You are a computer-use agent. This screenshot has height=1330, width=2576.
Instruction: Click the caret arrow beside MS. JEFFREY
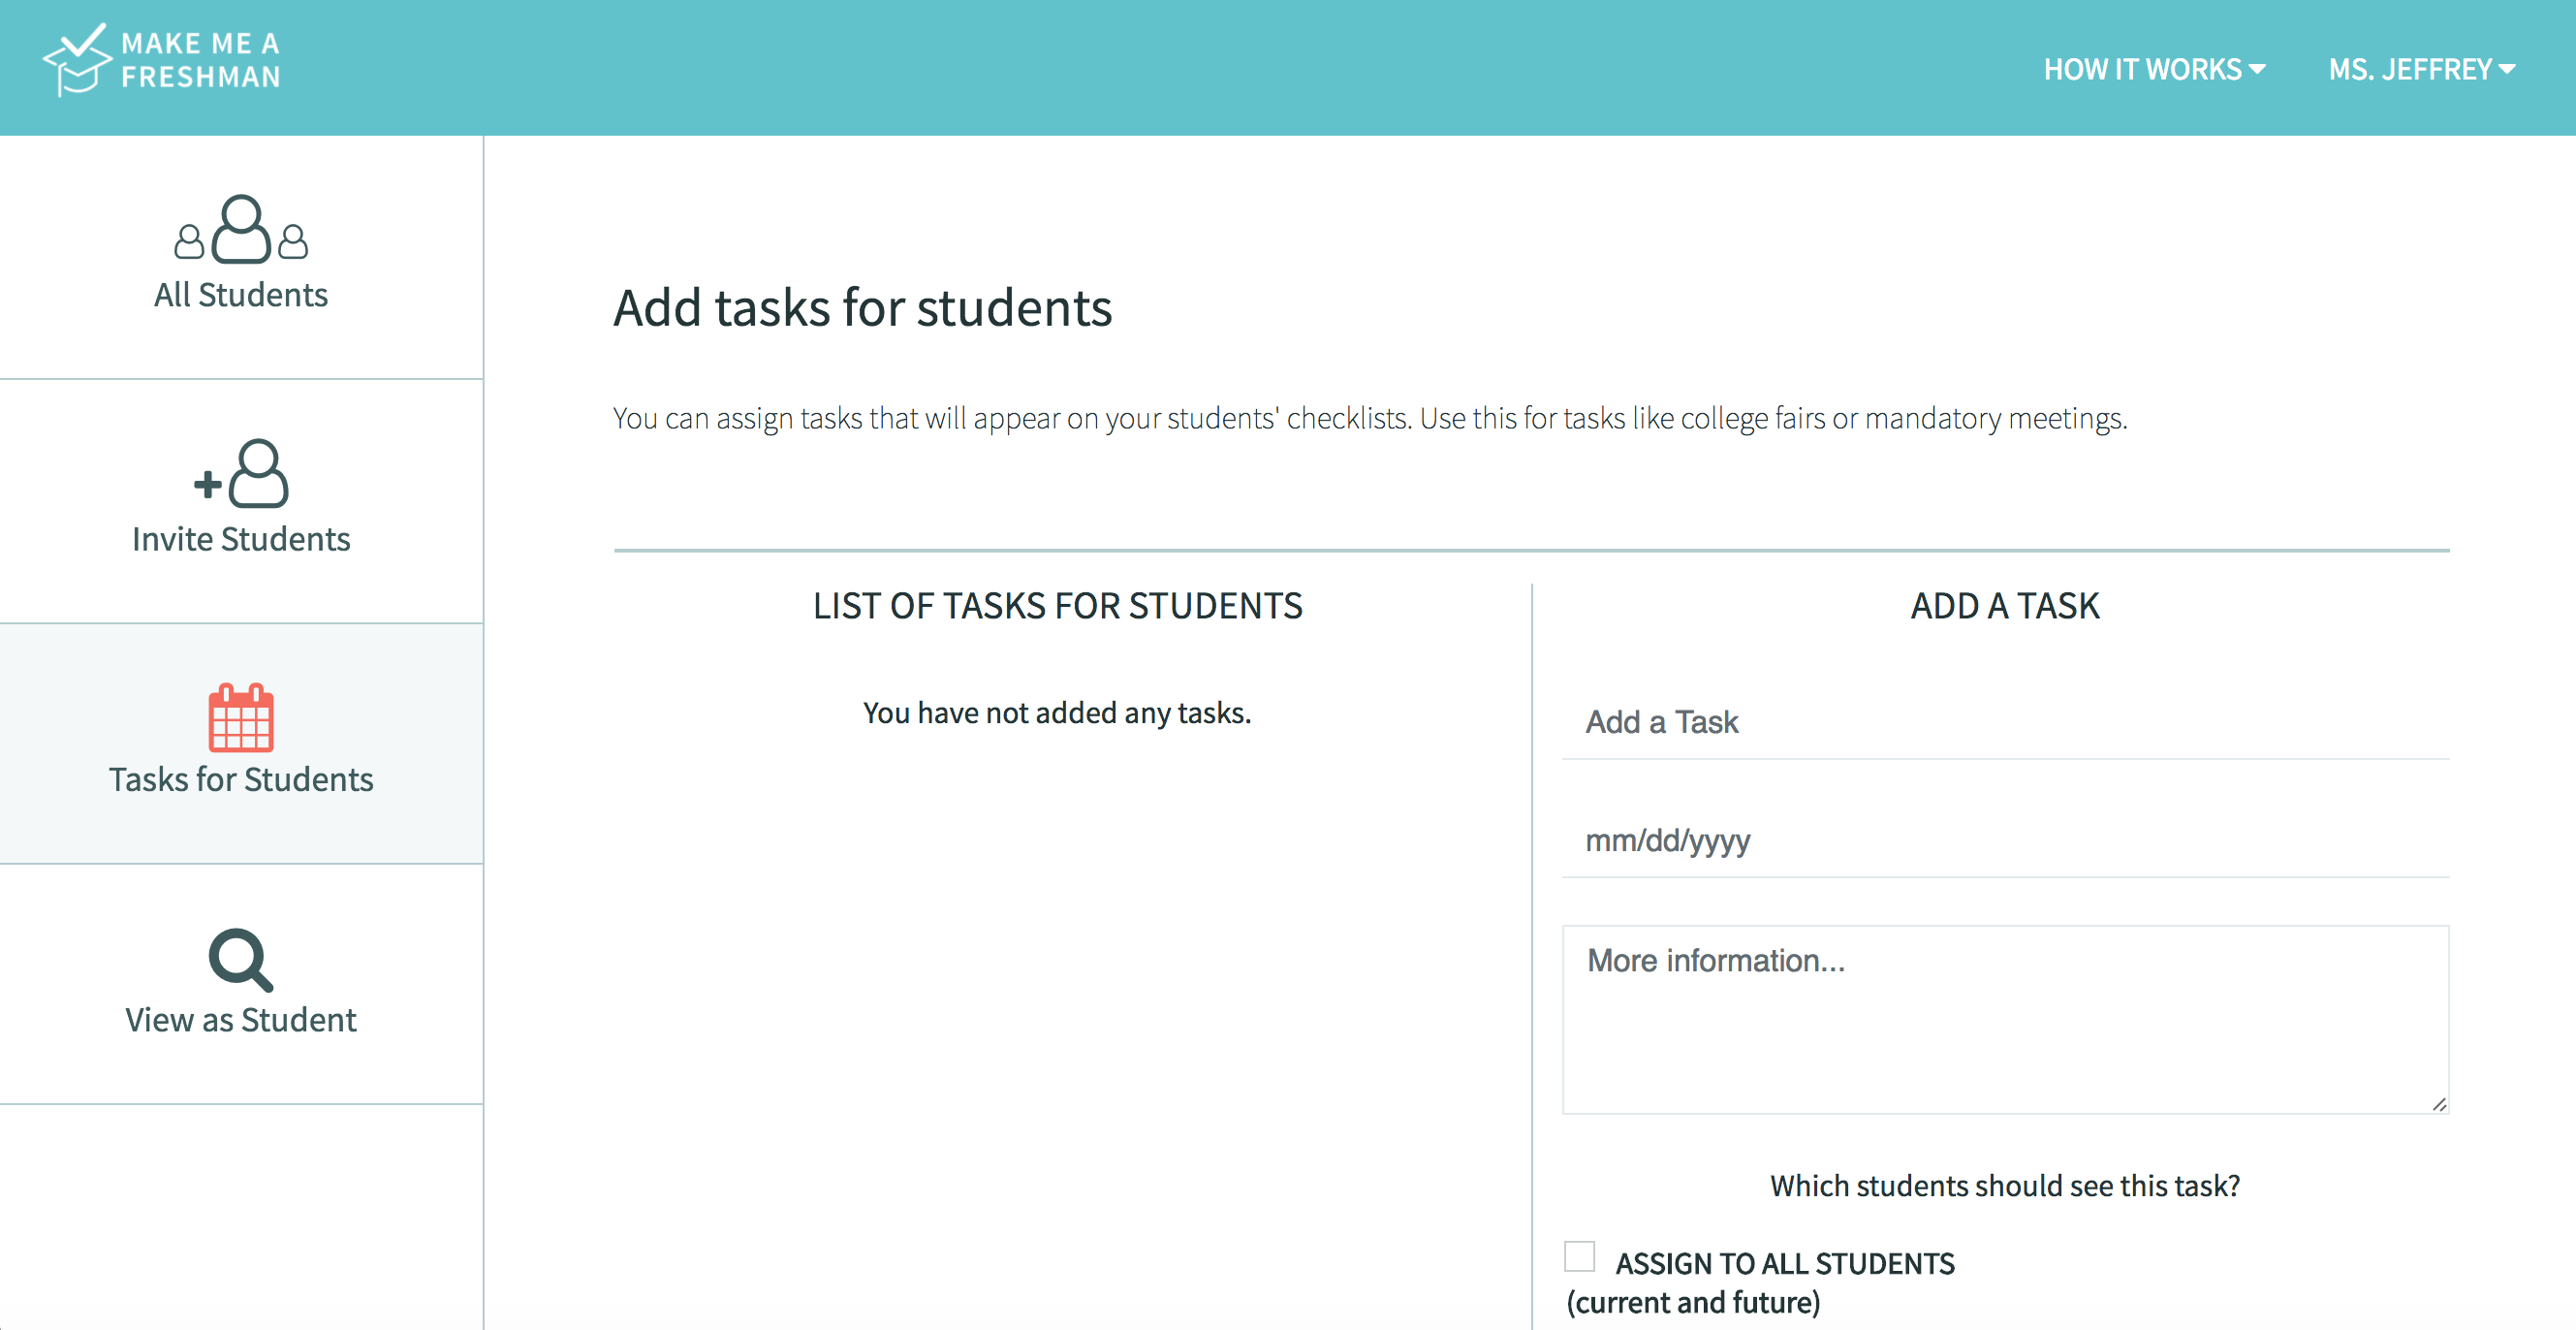point(2507,69)
